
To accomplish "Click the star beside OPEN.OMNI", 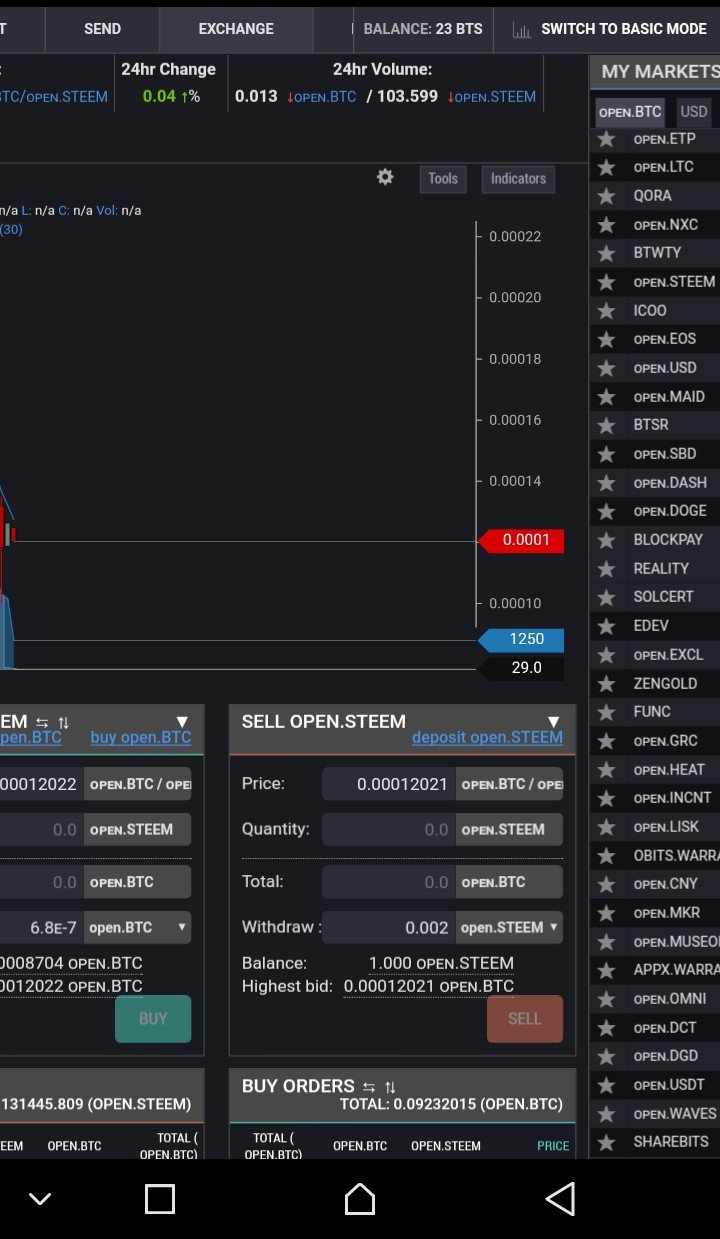I will click(606, 999).
